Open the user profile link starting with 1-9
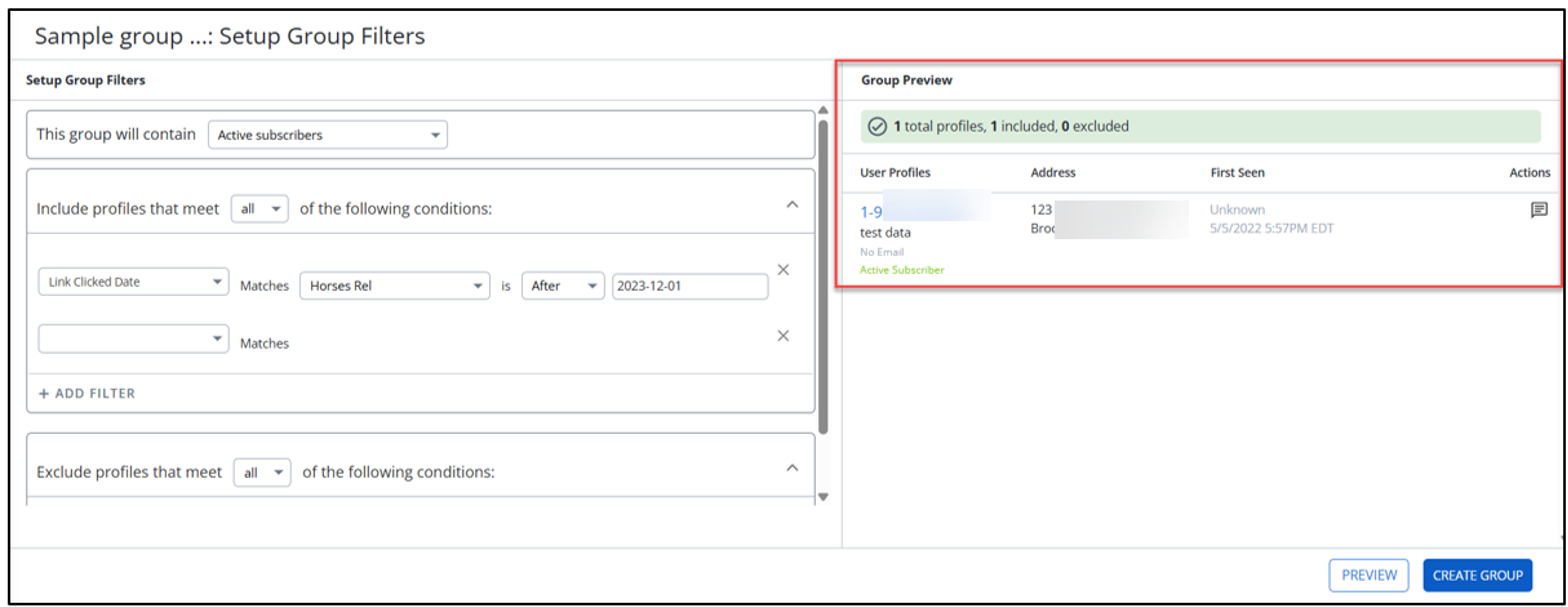The height and width of the screenshot is (607, 1568). [x=871, y=212]
